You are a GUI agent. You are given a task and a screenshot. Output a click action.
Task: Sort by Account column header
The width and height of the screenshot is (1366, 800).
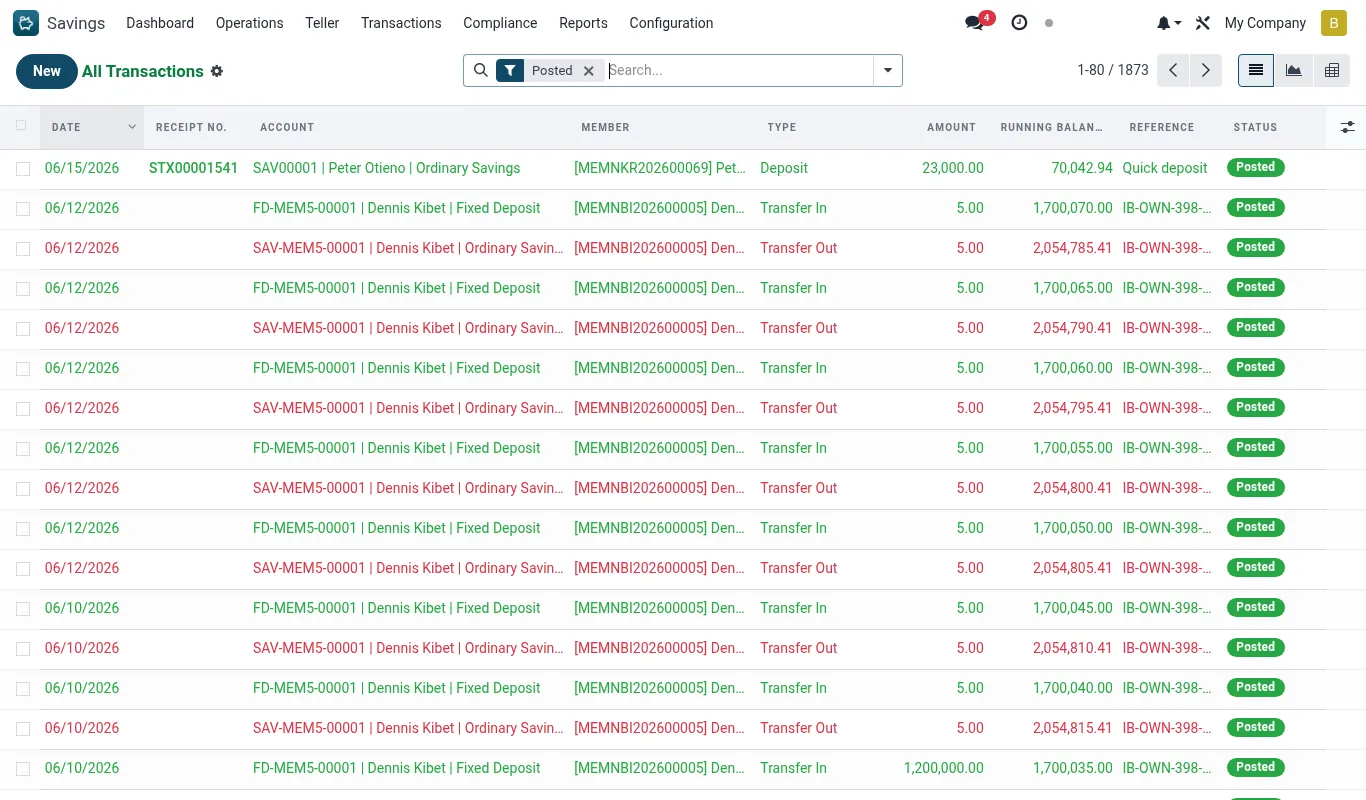408,127
